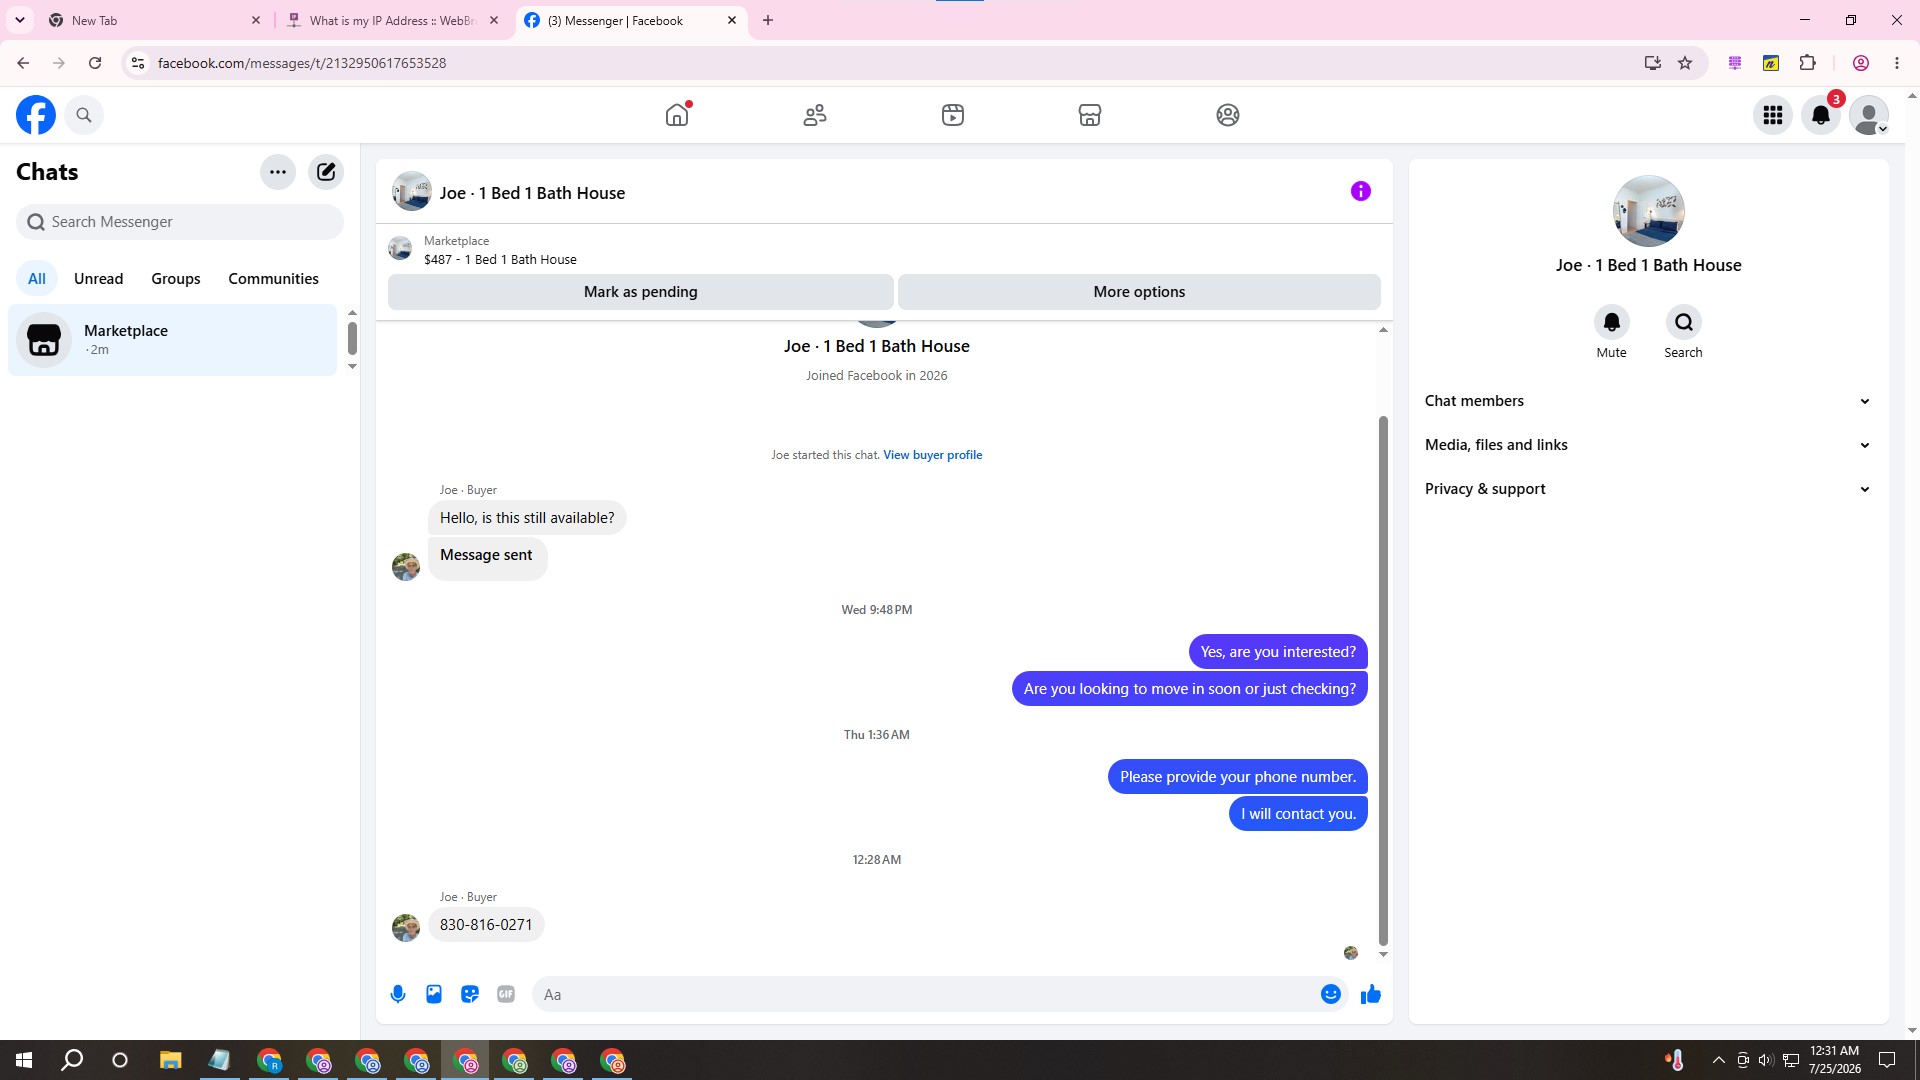
Task: Bookmark this page star icon
Action: point(1685,63)
